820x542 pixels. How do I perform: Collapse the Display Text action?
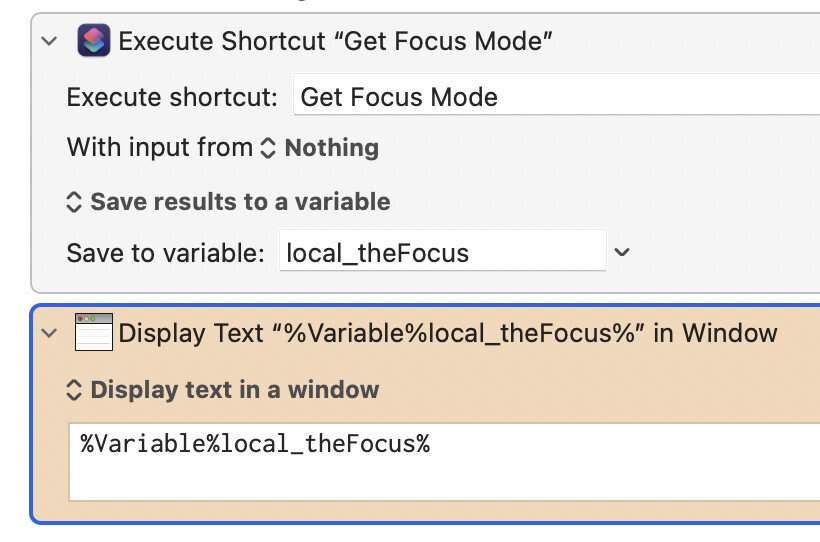[49, 332]
